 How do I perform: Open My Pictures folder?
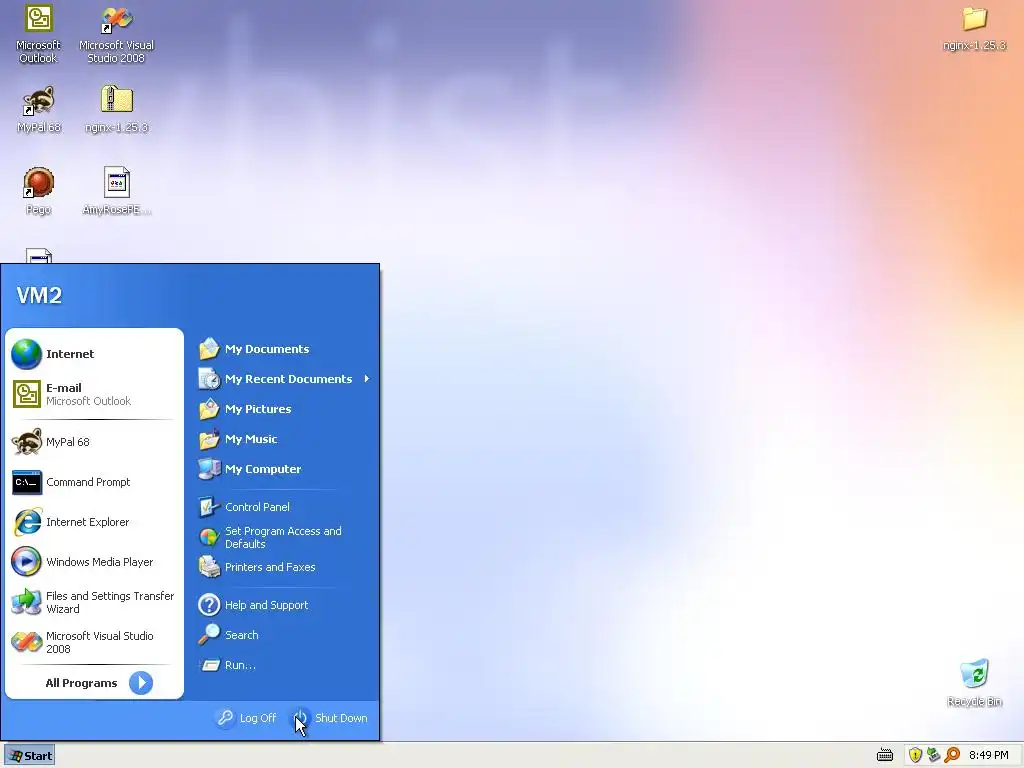[283, 409]
